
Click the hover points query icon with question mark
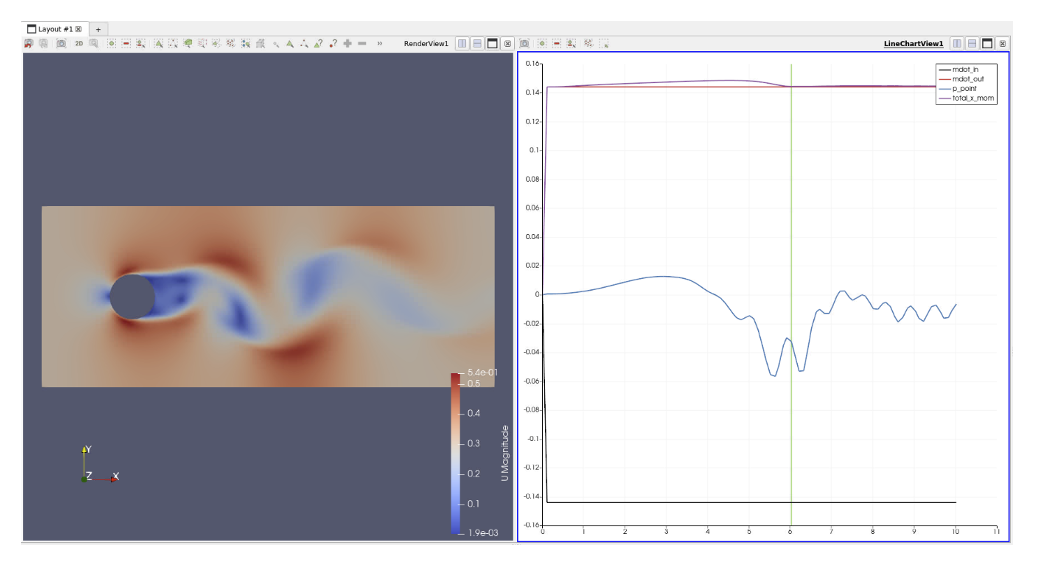(x=333, y=44)
